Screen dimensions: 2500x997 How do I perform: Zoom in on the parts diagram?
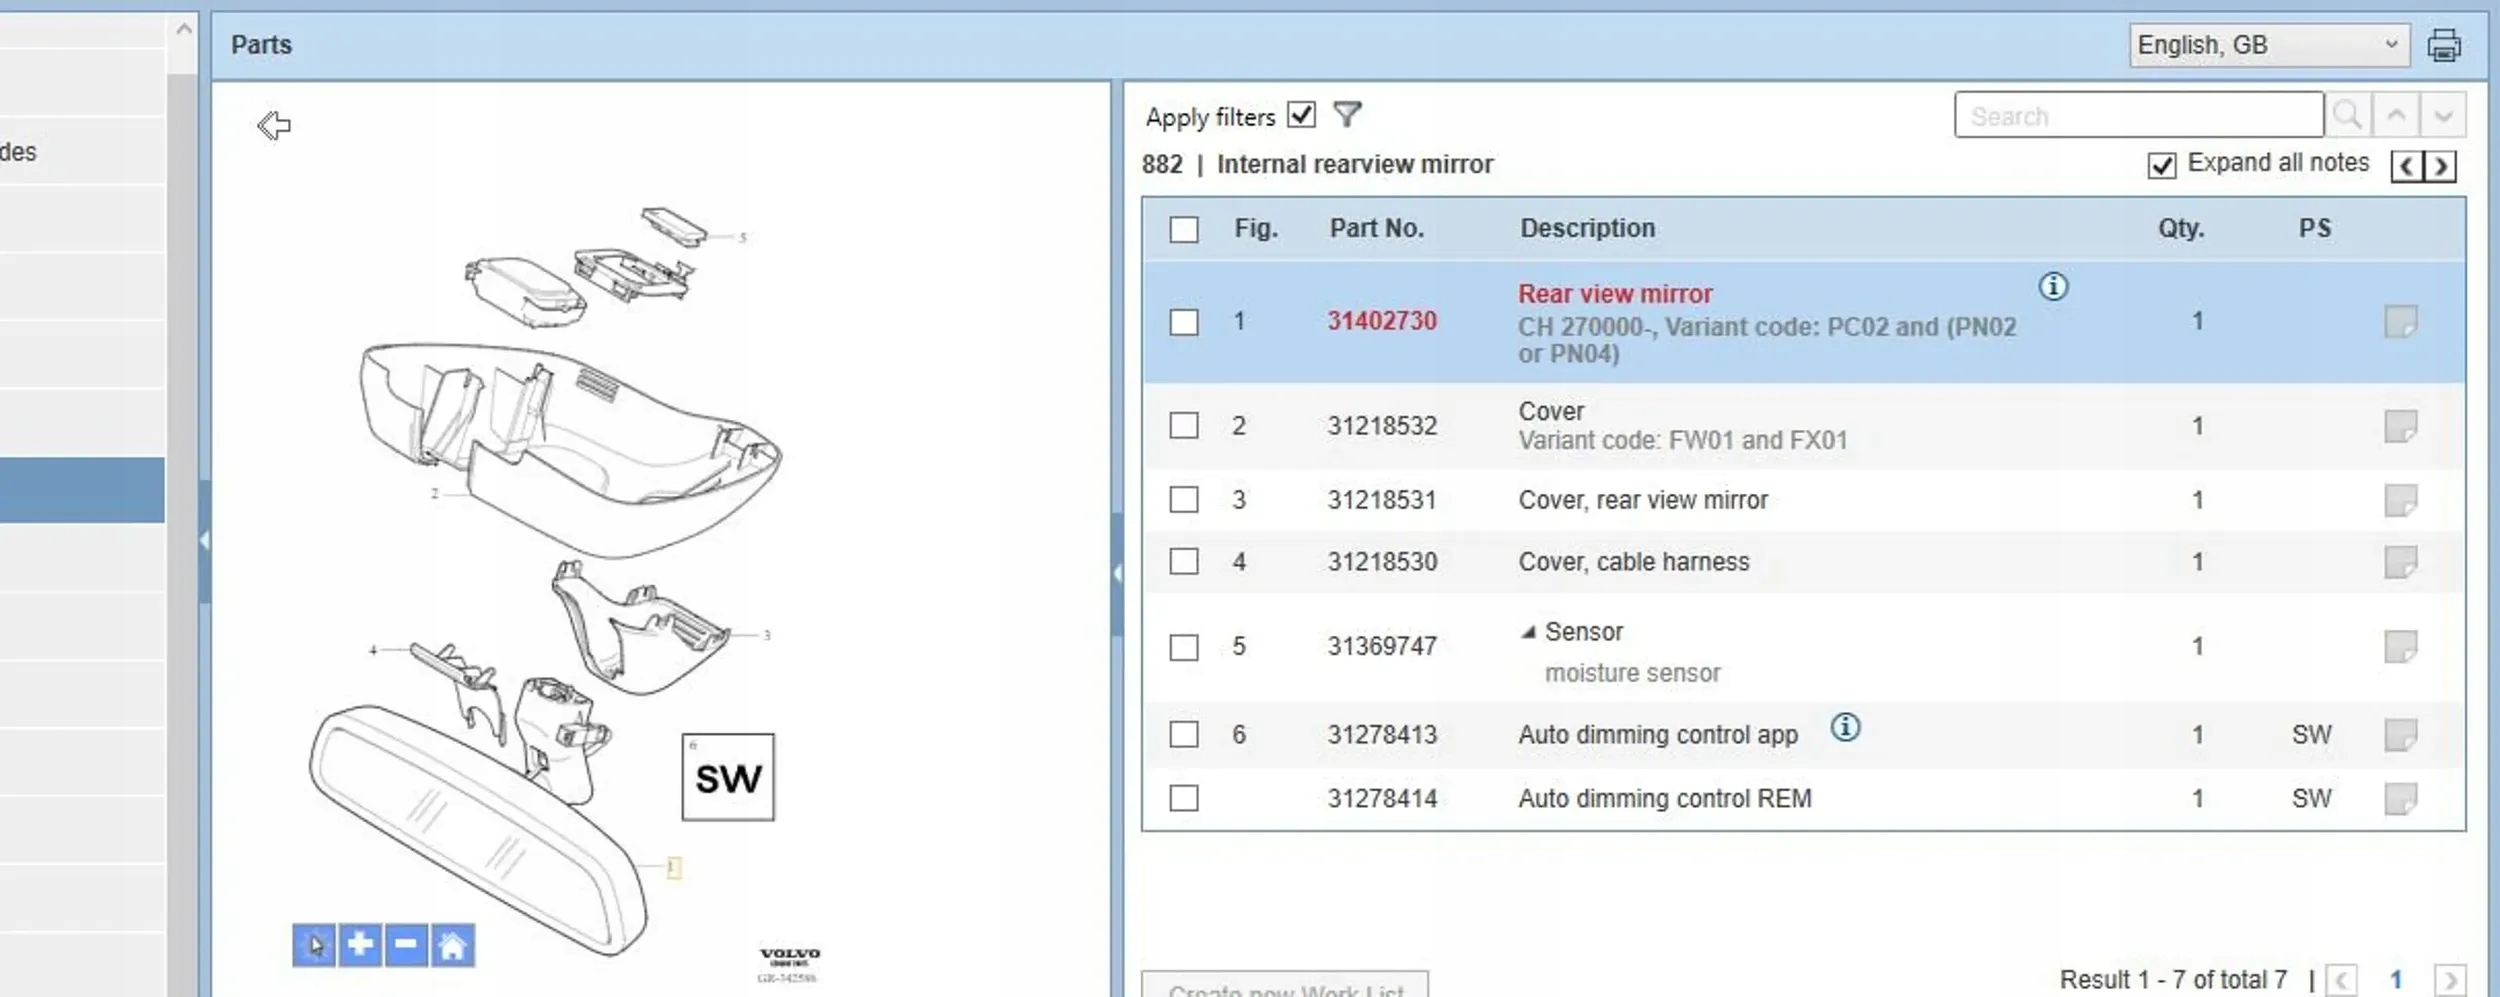360,945
